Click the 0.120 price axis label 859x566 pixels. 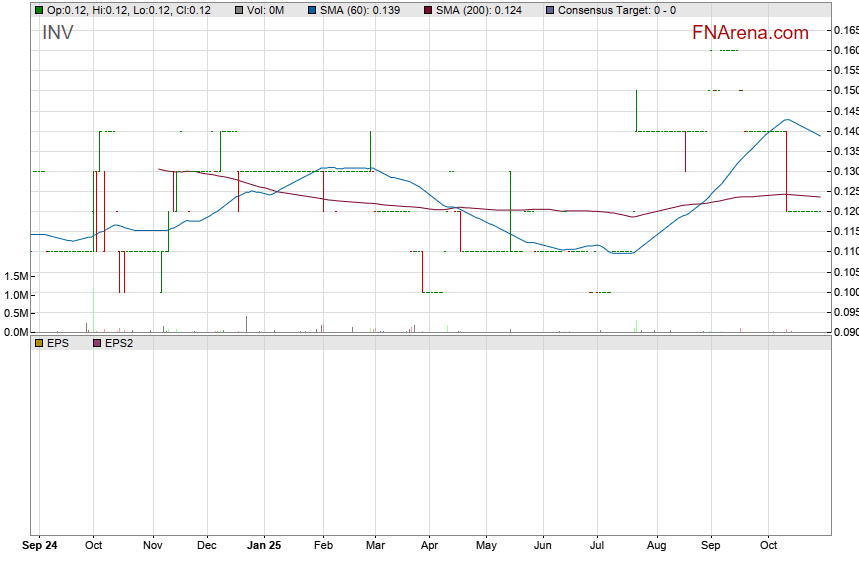(845, 212)
